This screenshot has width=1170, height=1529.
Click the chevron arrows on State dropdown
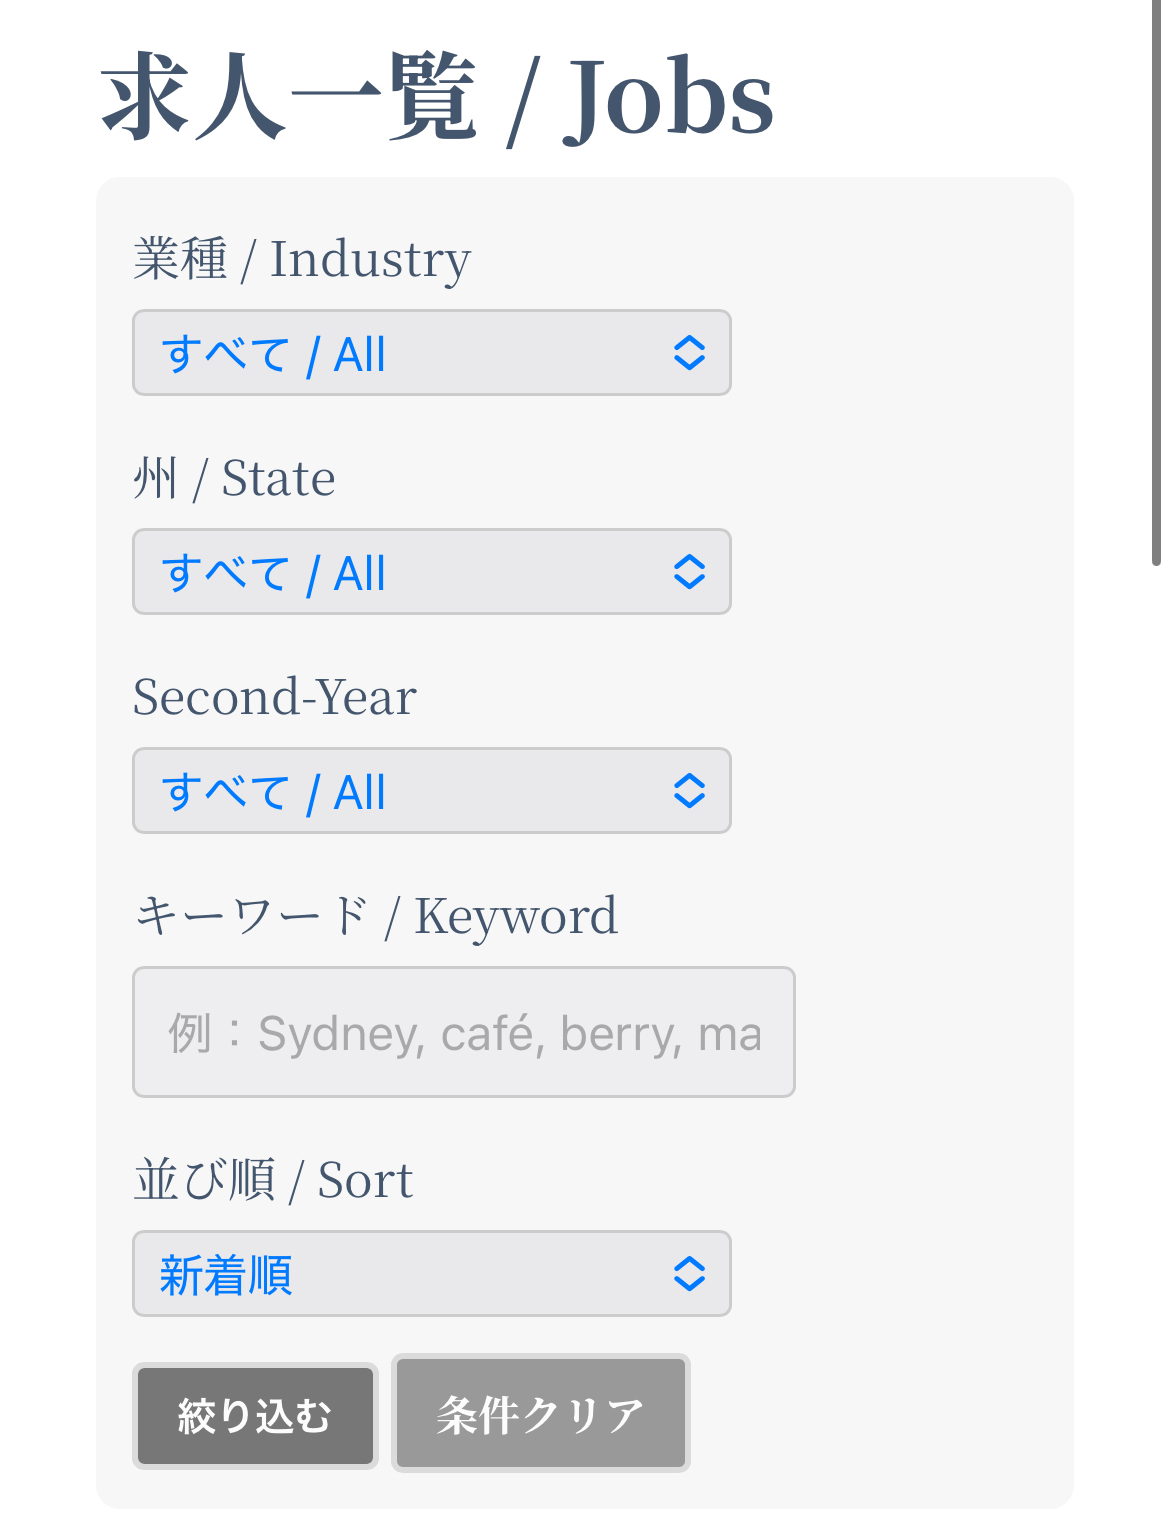(689, 572)
